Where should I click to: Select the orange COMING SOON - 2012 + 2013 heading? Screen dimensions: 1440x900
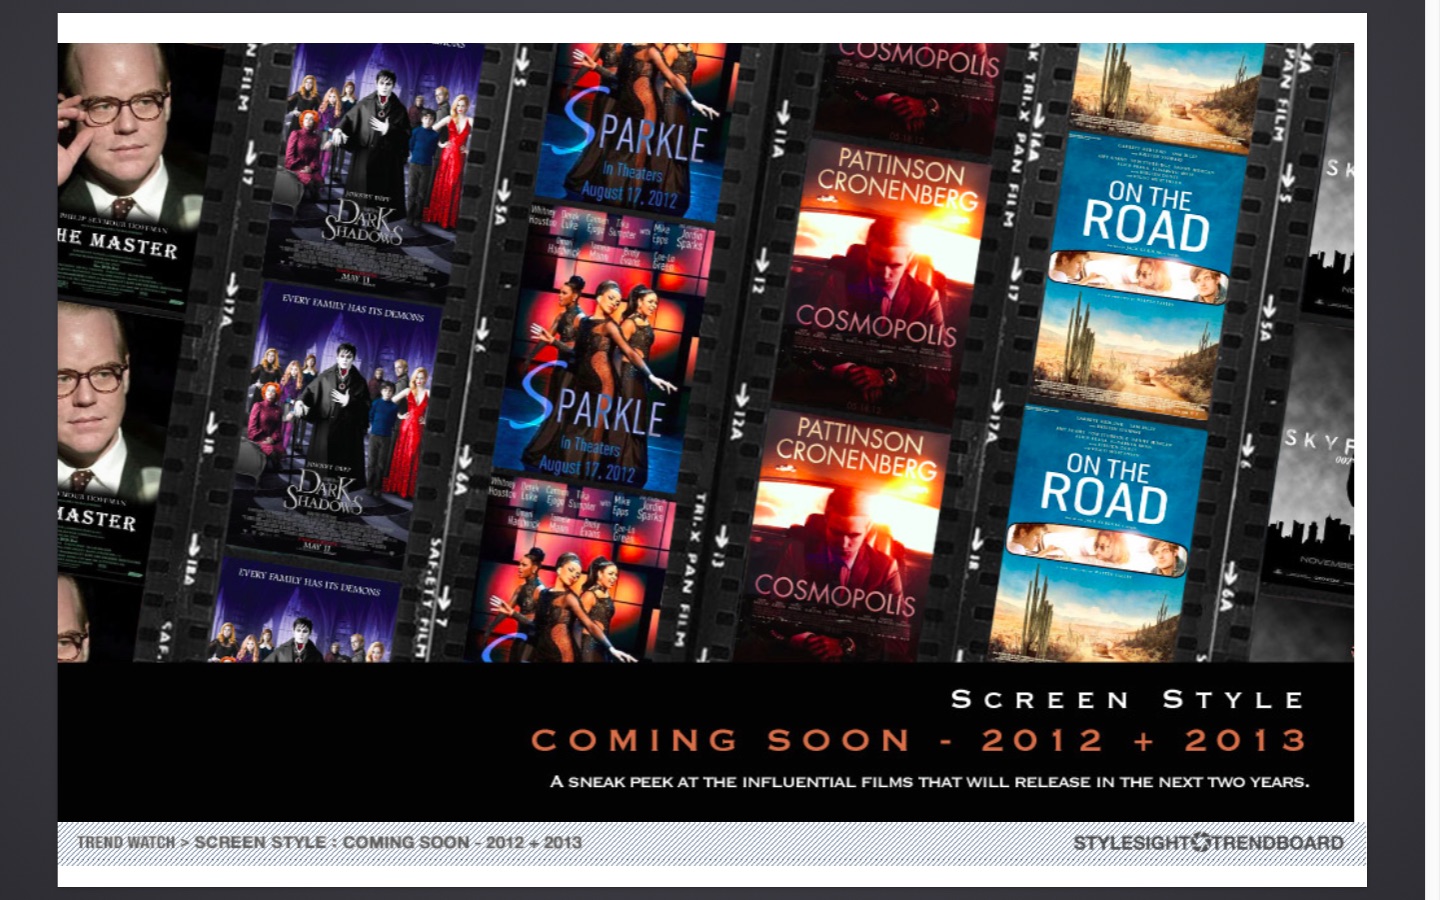click(919, 740)
